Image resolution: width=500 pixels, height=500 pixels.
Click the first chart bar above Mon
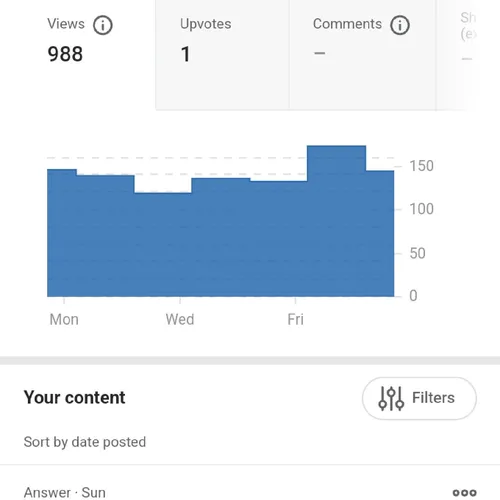click(62, 233)
